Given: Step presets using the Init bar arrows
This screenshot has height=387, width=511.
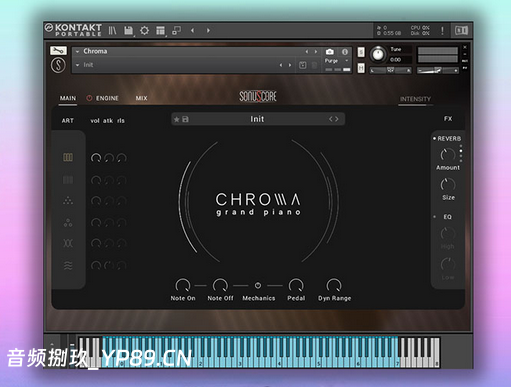Looking at the screenshot, I should (x=334, y=119).
